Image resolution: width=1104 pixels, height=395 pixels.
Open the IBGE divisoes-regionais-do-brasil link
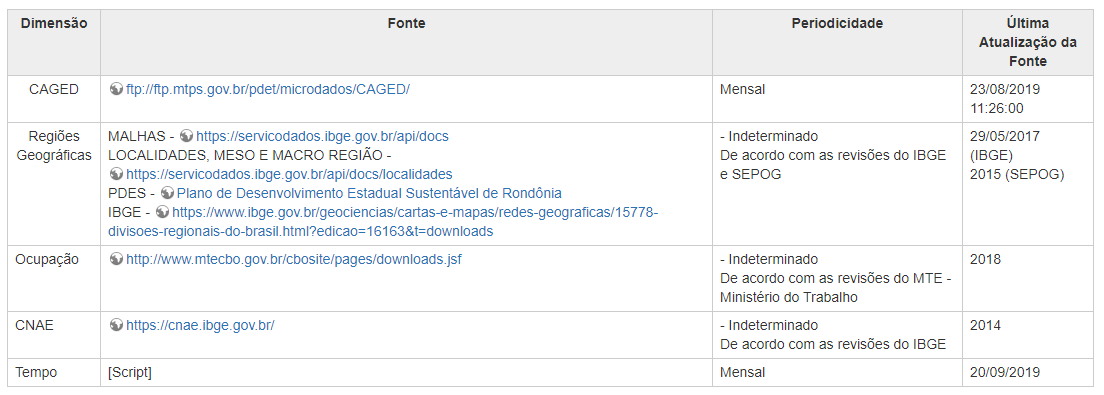(383, 221)
